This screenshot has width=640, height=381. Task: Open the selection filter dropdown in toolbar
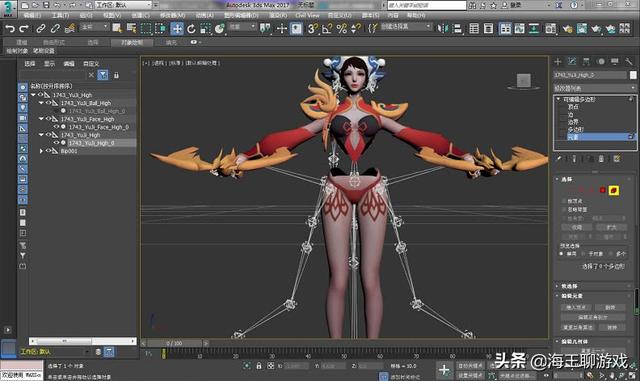[x=95, y=27]
